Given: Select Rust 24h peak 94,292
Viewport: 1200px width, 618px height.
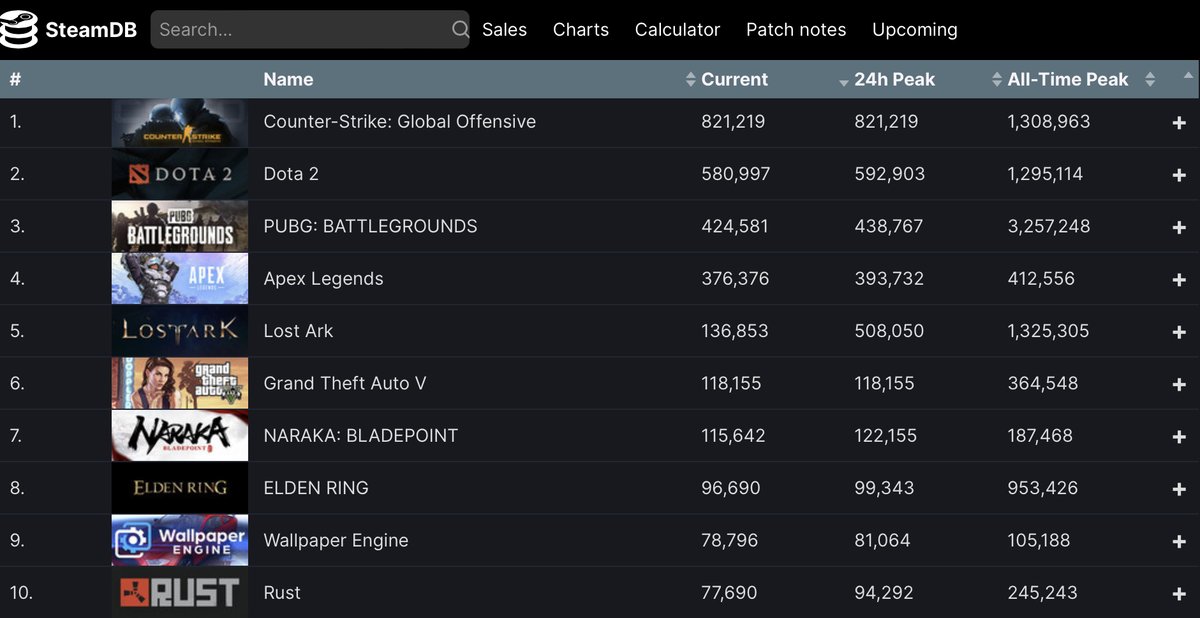Looking at the screenshot, I should pyautogui.click(x=884, y=592).
